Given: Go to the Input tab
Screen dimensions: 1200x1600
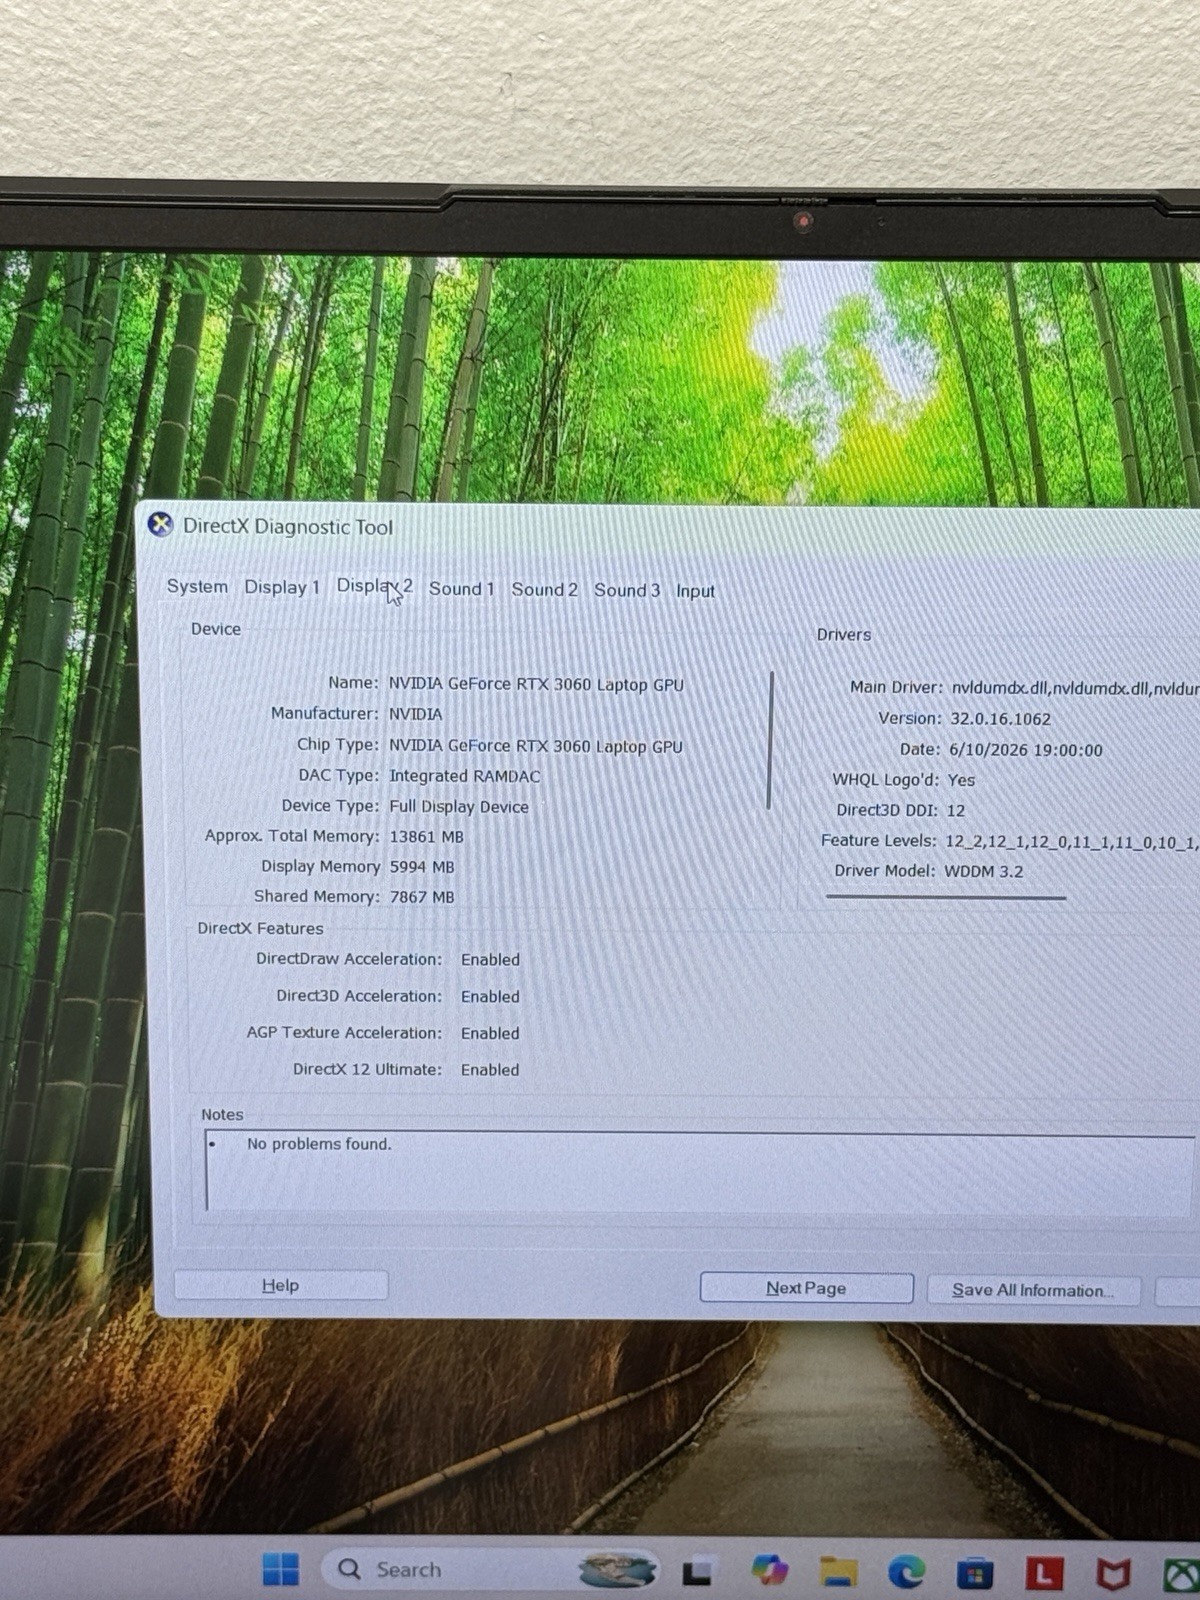Looking at the screenshot, I should pyautogui.click(x=695, y=591).
